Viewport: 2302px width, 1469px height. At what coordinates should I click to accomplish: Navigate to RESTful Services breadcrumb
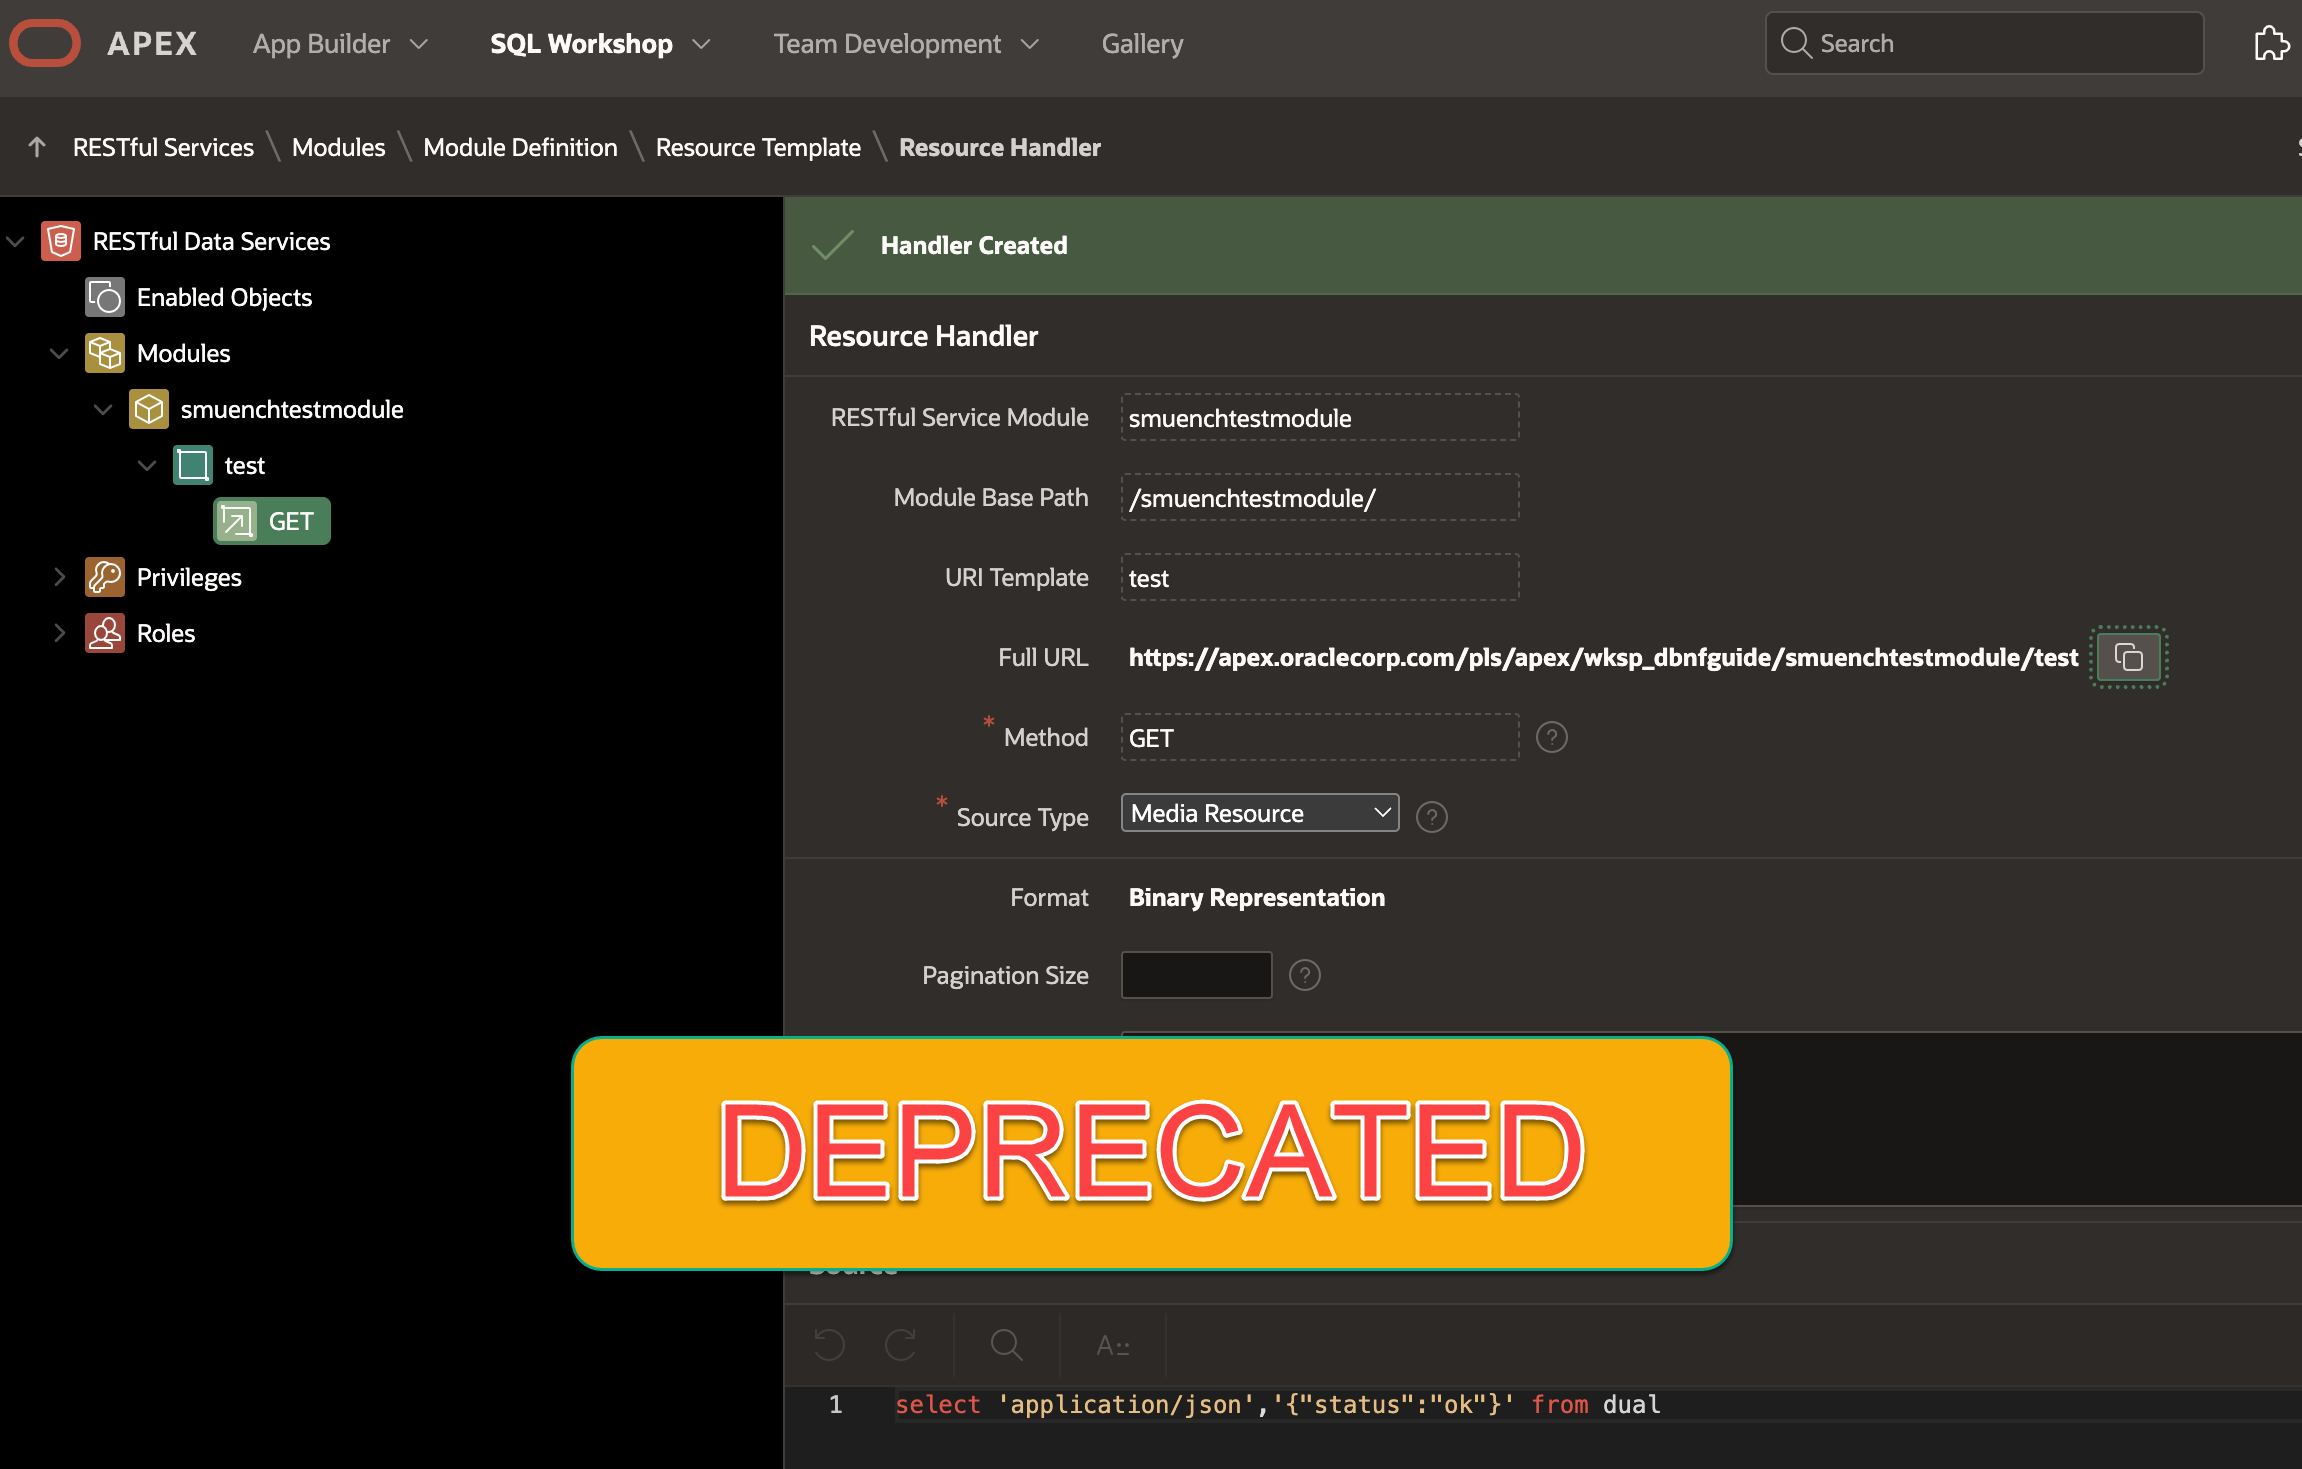(x=163, y=147)
